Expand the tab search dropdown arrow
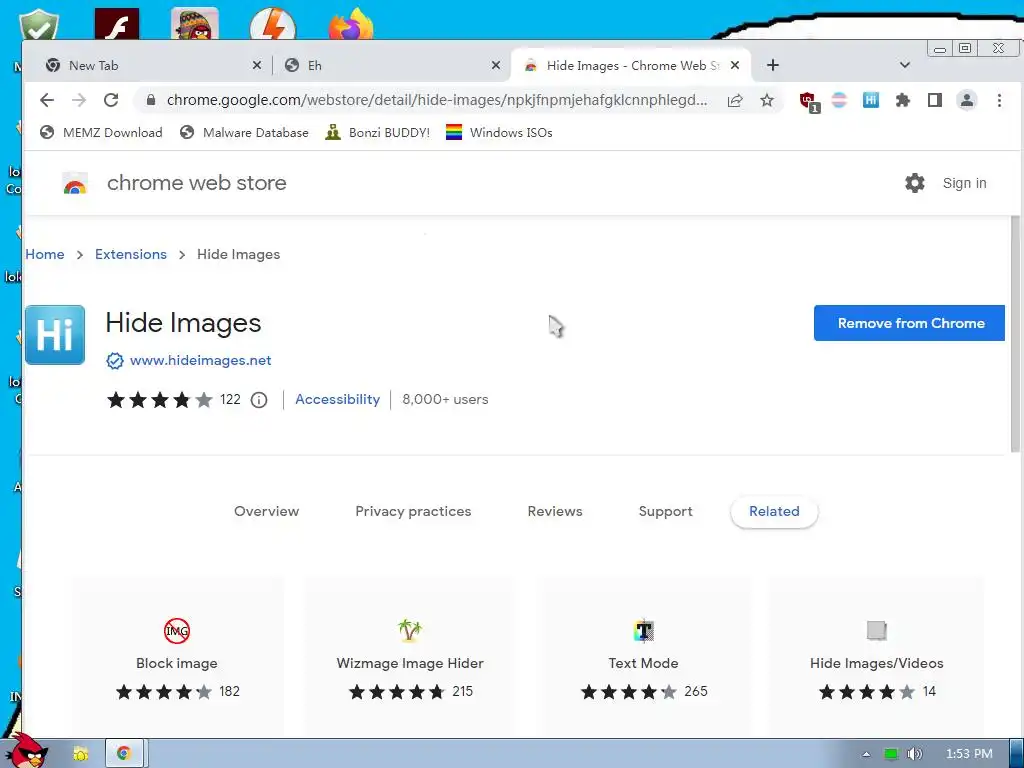The image size is (1024, 768). (x=904, y=65)
